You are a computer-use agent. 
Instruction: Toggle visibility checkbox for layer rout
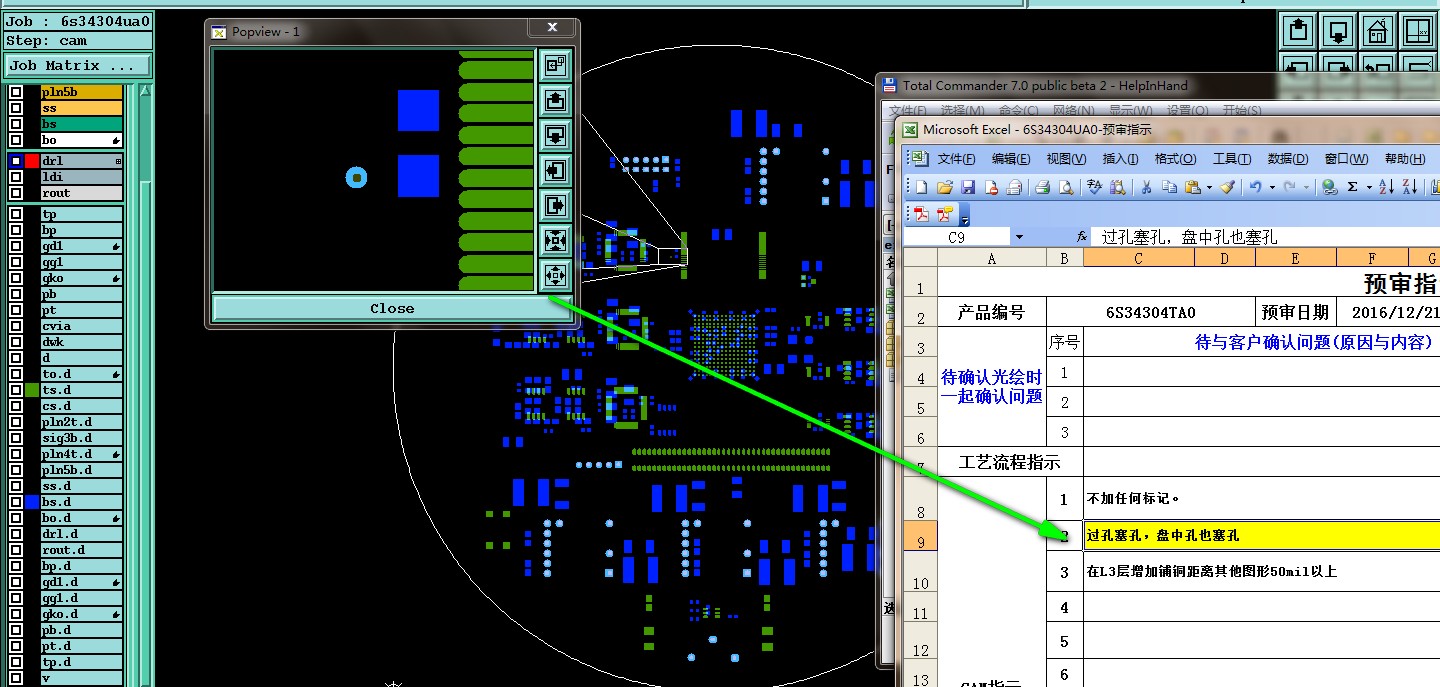pyautogui.click(x=16, y=193)
